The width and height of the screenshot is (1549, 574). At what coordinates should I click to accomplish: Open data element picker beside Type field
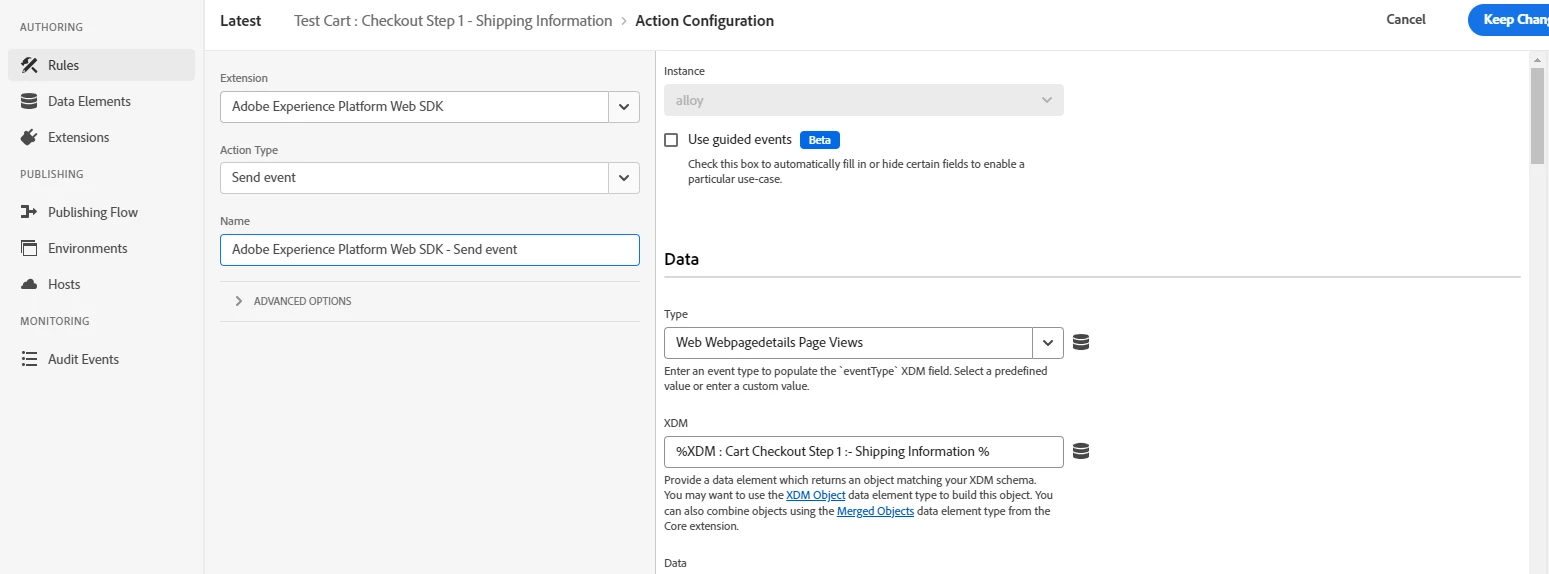click(x=1080, y=342)
